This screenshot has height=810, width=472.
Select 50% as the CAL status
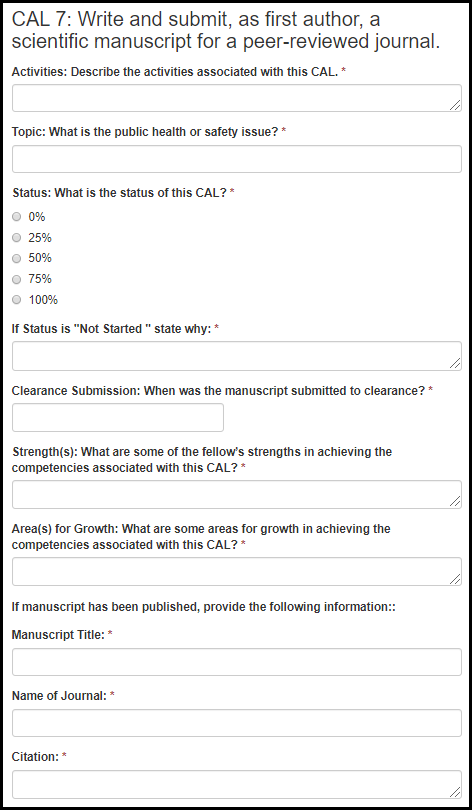point(17,258)
